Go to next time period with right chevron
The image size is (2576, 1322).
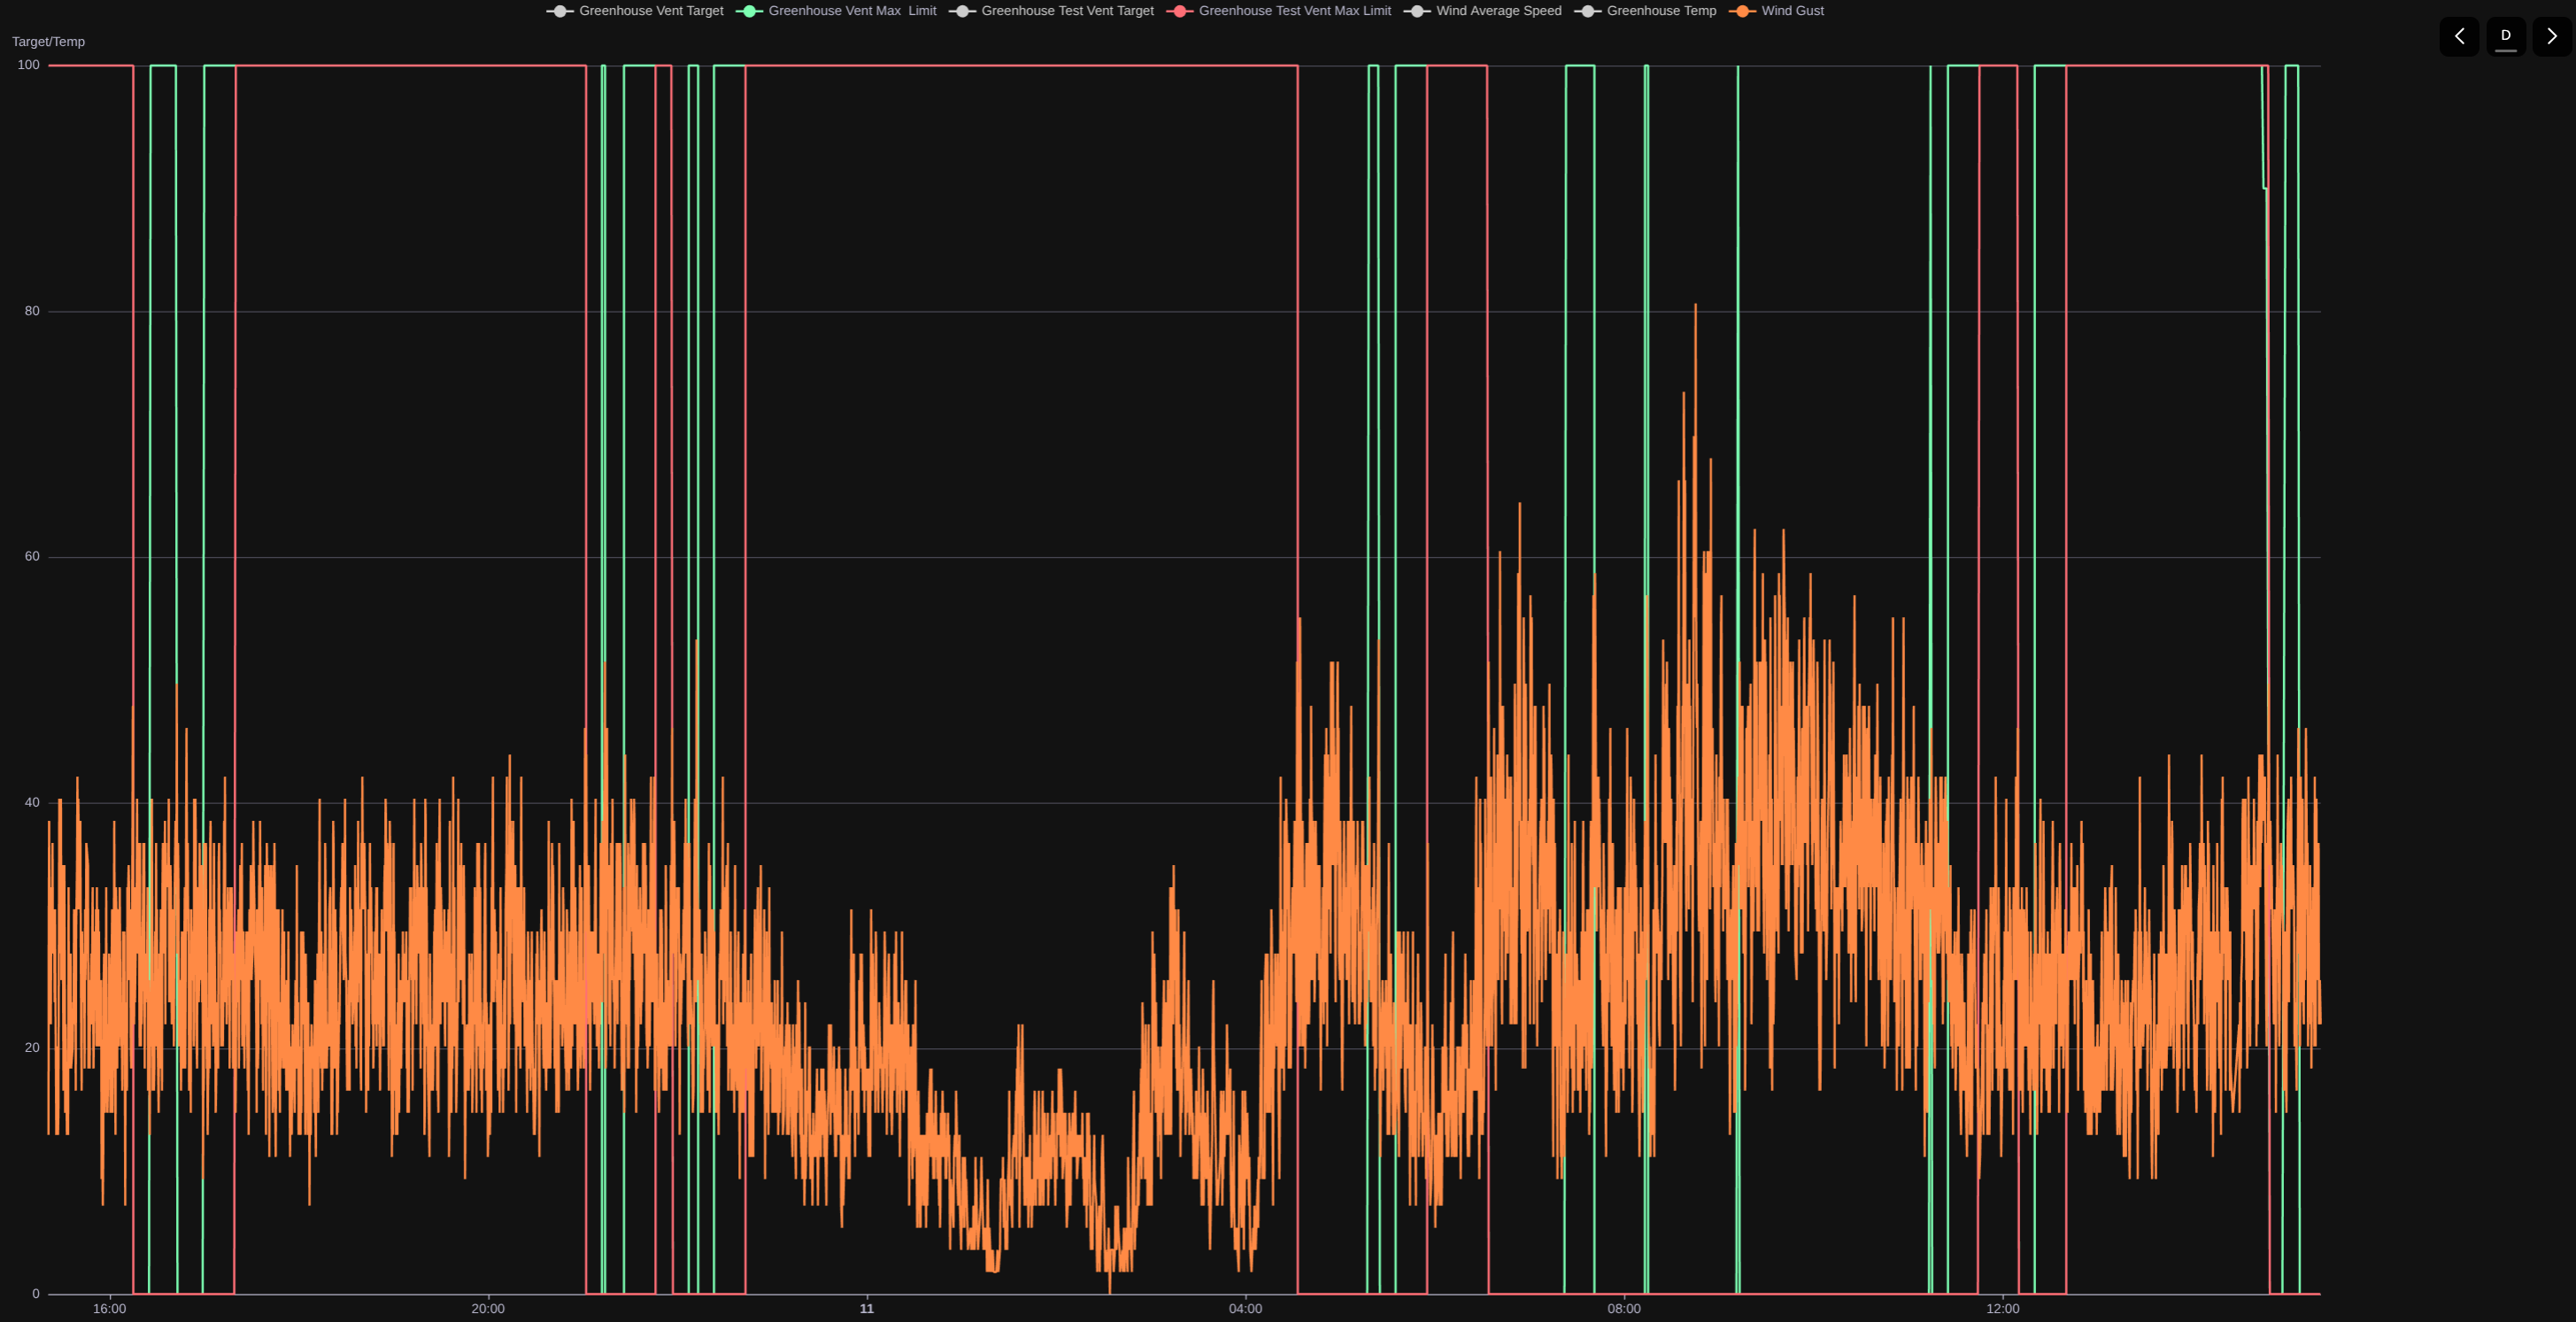[2551, 36]
